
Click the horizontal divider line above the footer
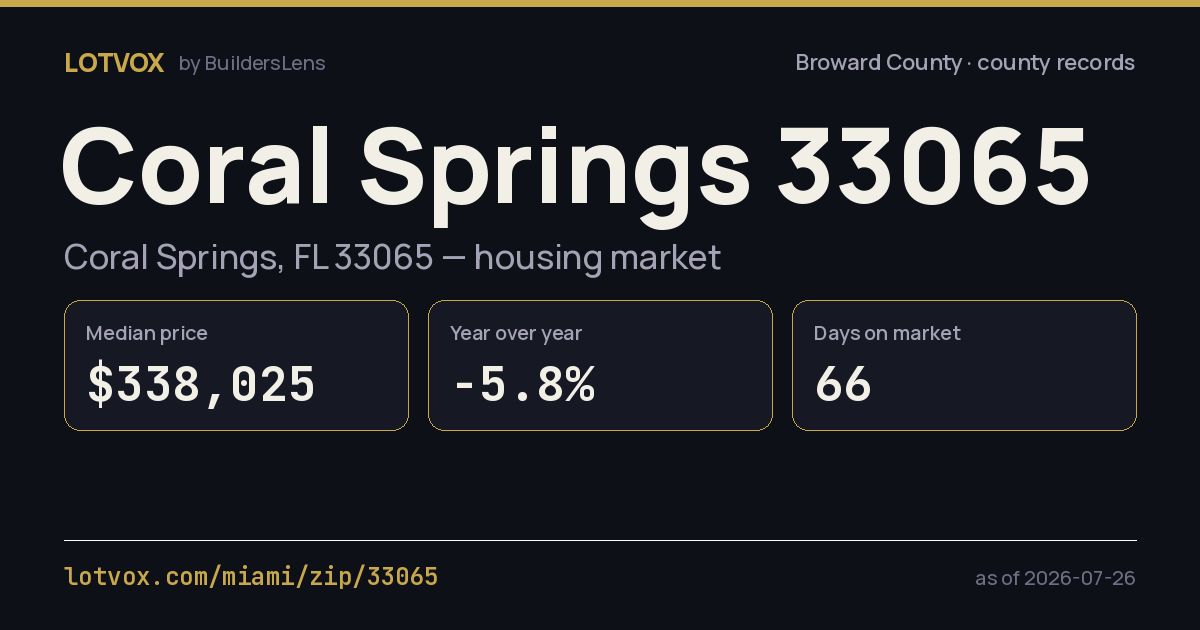point(600,540)
